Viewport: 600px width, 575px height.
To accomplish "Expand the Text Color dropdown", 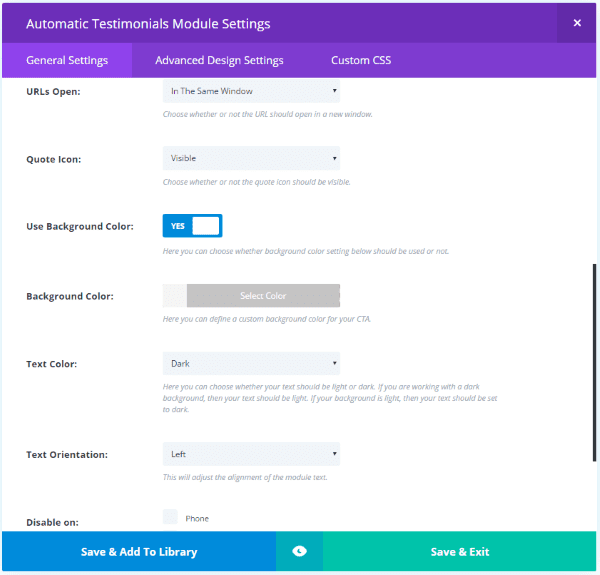I will 251,363.
